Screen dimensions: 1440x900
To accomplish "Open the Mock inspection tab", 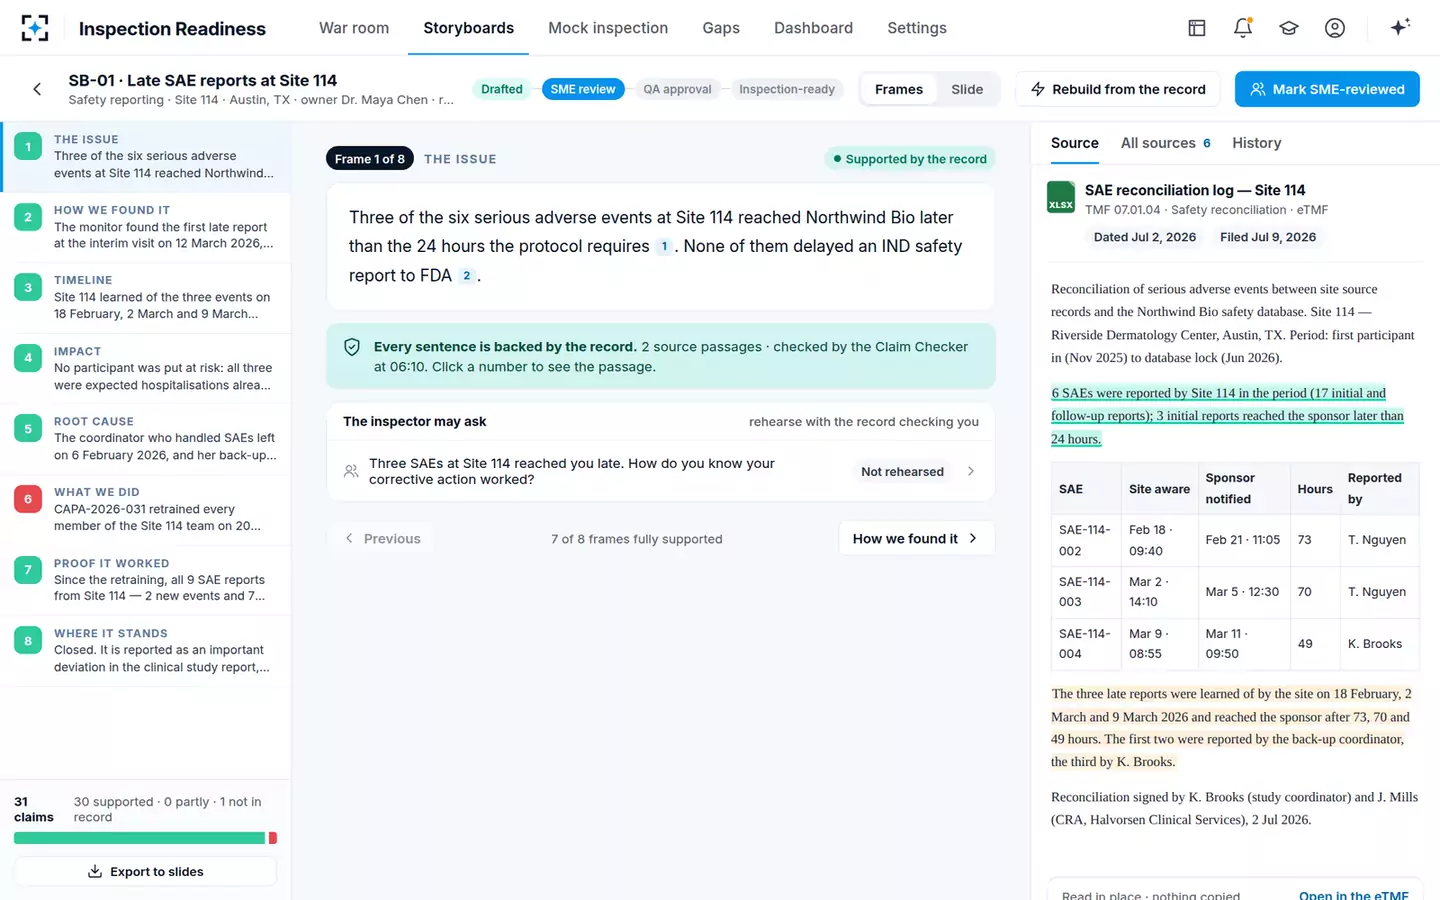I will coord(608,28).
